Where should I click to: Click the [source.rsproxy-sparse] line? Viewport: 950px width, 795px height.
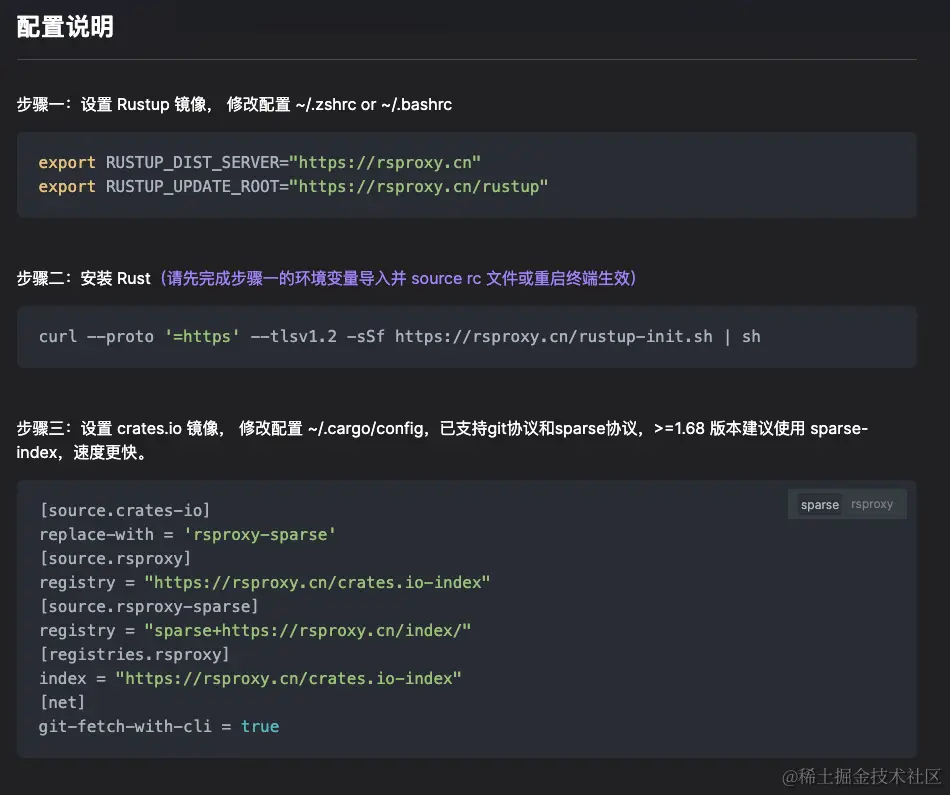149,606
